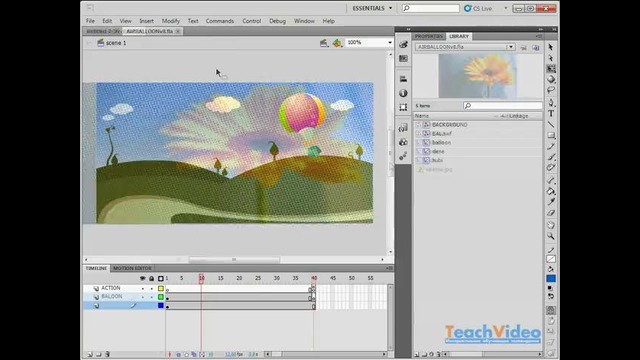Screen dimensions: 640x360
Task: Pick the Bone tool
Action: click(551, 180)
